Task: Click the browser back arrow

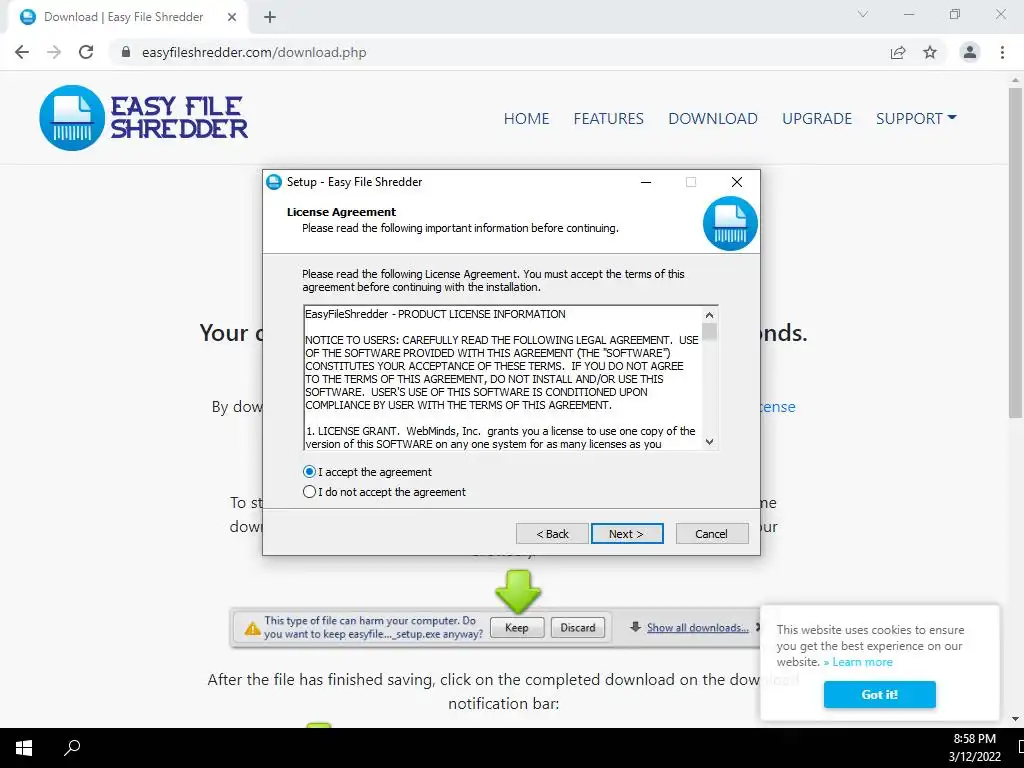Action: tap(22, 52)
